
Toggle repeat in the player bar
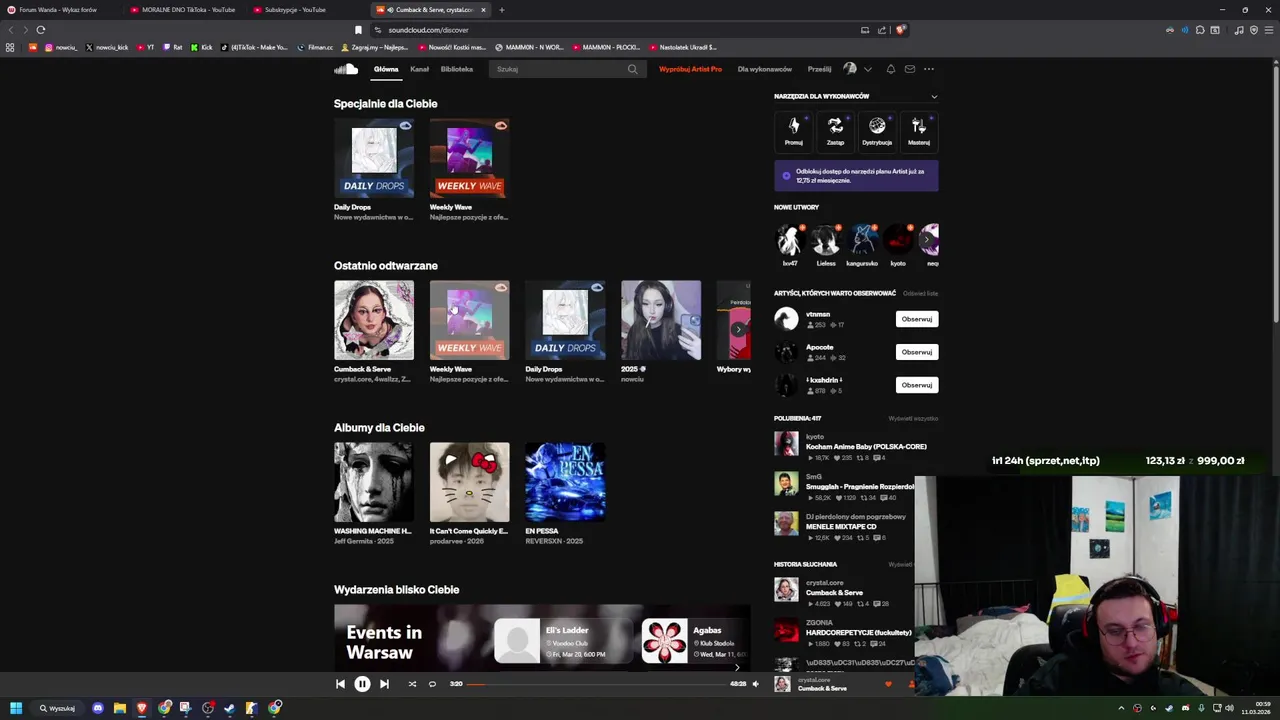432,684
